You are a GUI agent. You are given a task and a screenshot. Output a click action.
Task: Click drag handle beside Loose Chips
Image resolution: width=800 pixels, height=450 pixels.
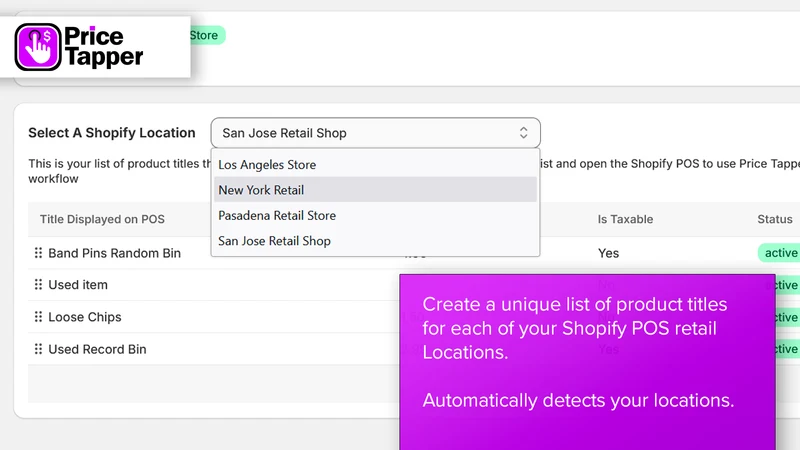click(38, 317)
